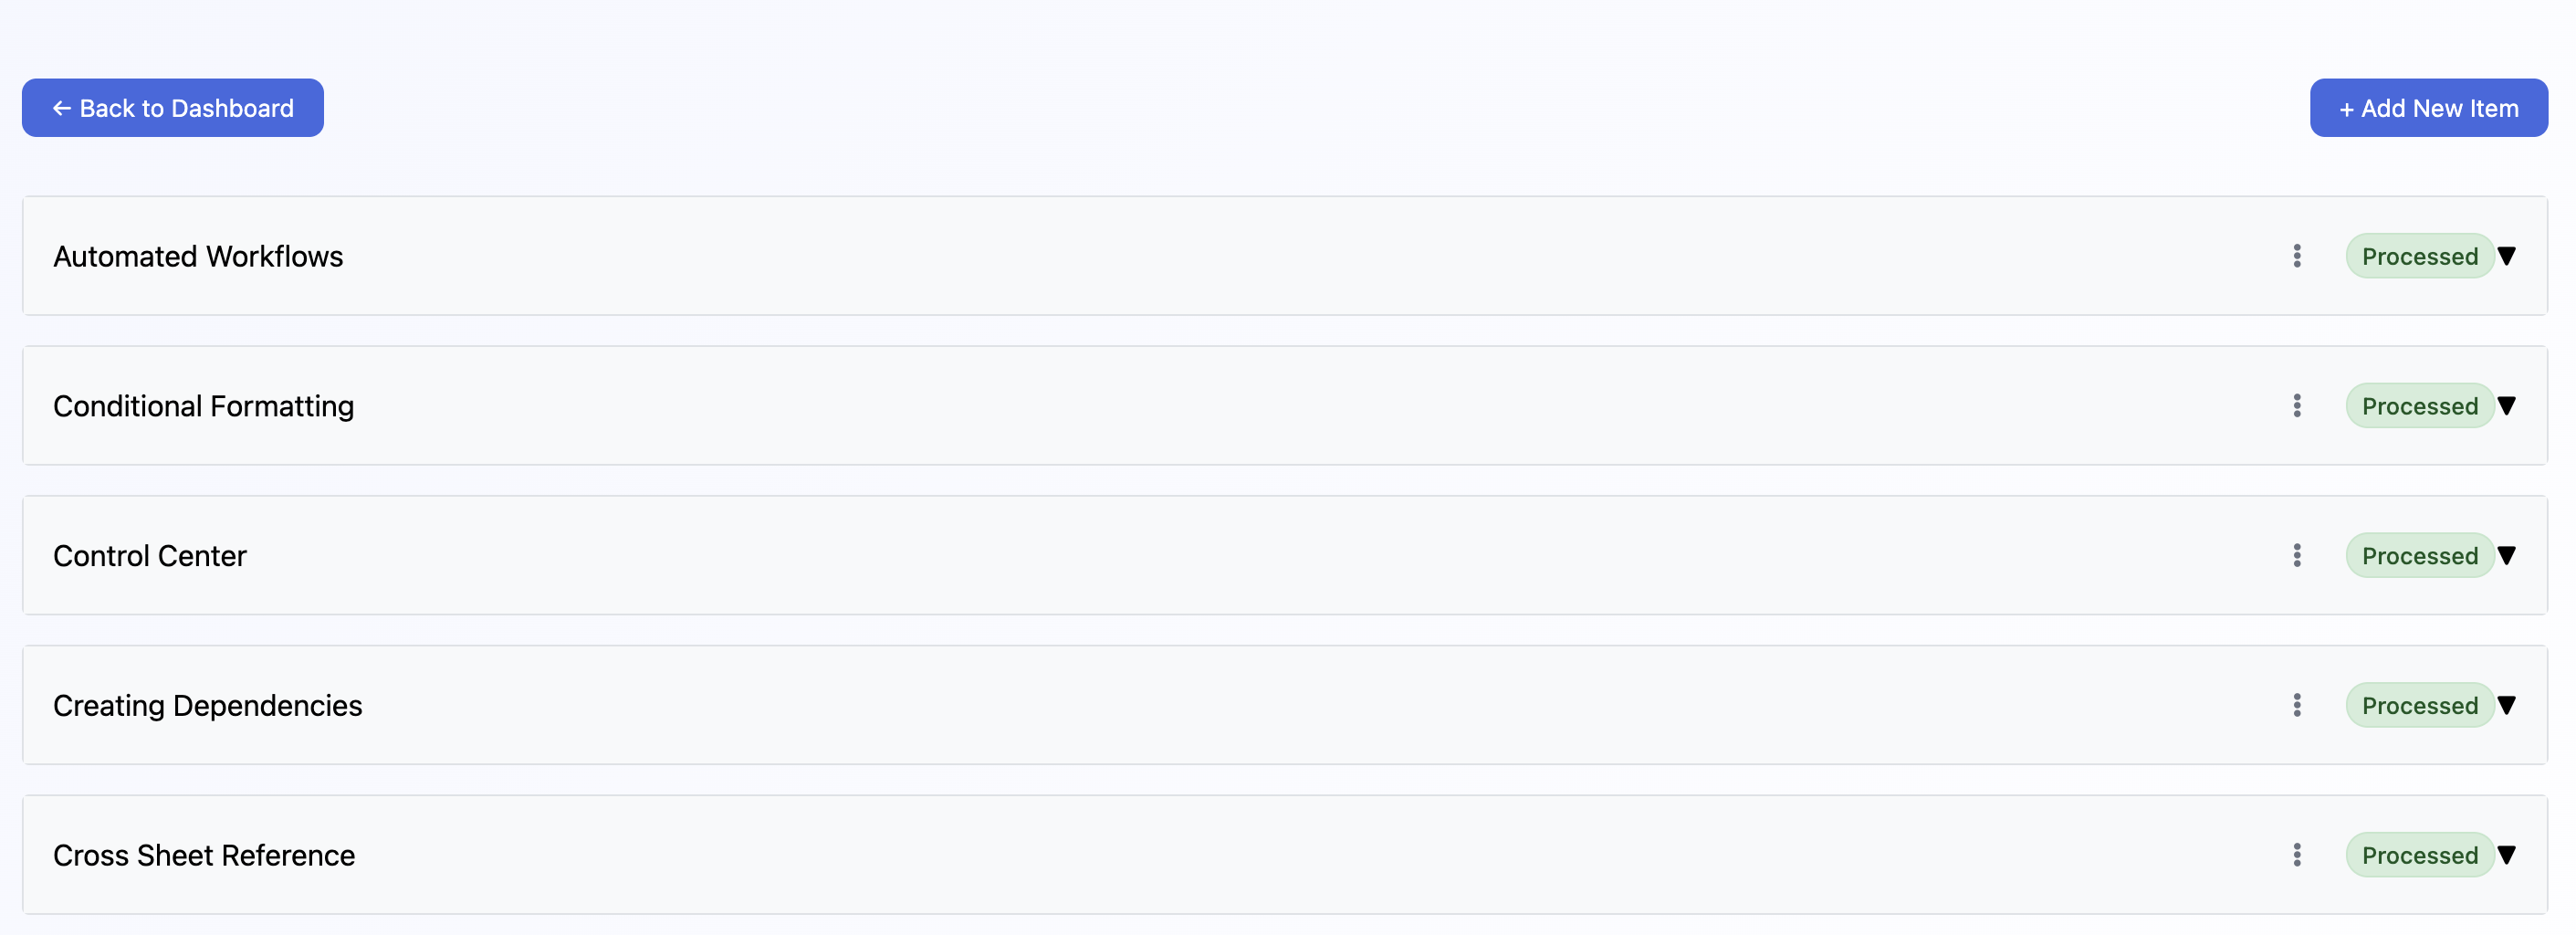Expand the Cross Sheet Reference dropdown arrow
This screenshot has height=935, width=2576.
coord(2506,855)
